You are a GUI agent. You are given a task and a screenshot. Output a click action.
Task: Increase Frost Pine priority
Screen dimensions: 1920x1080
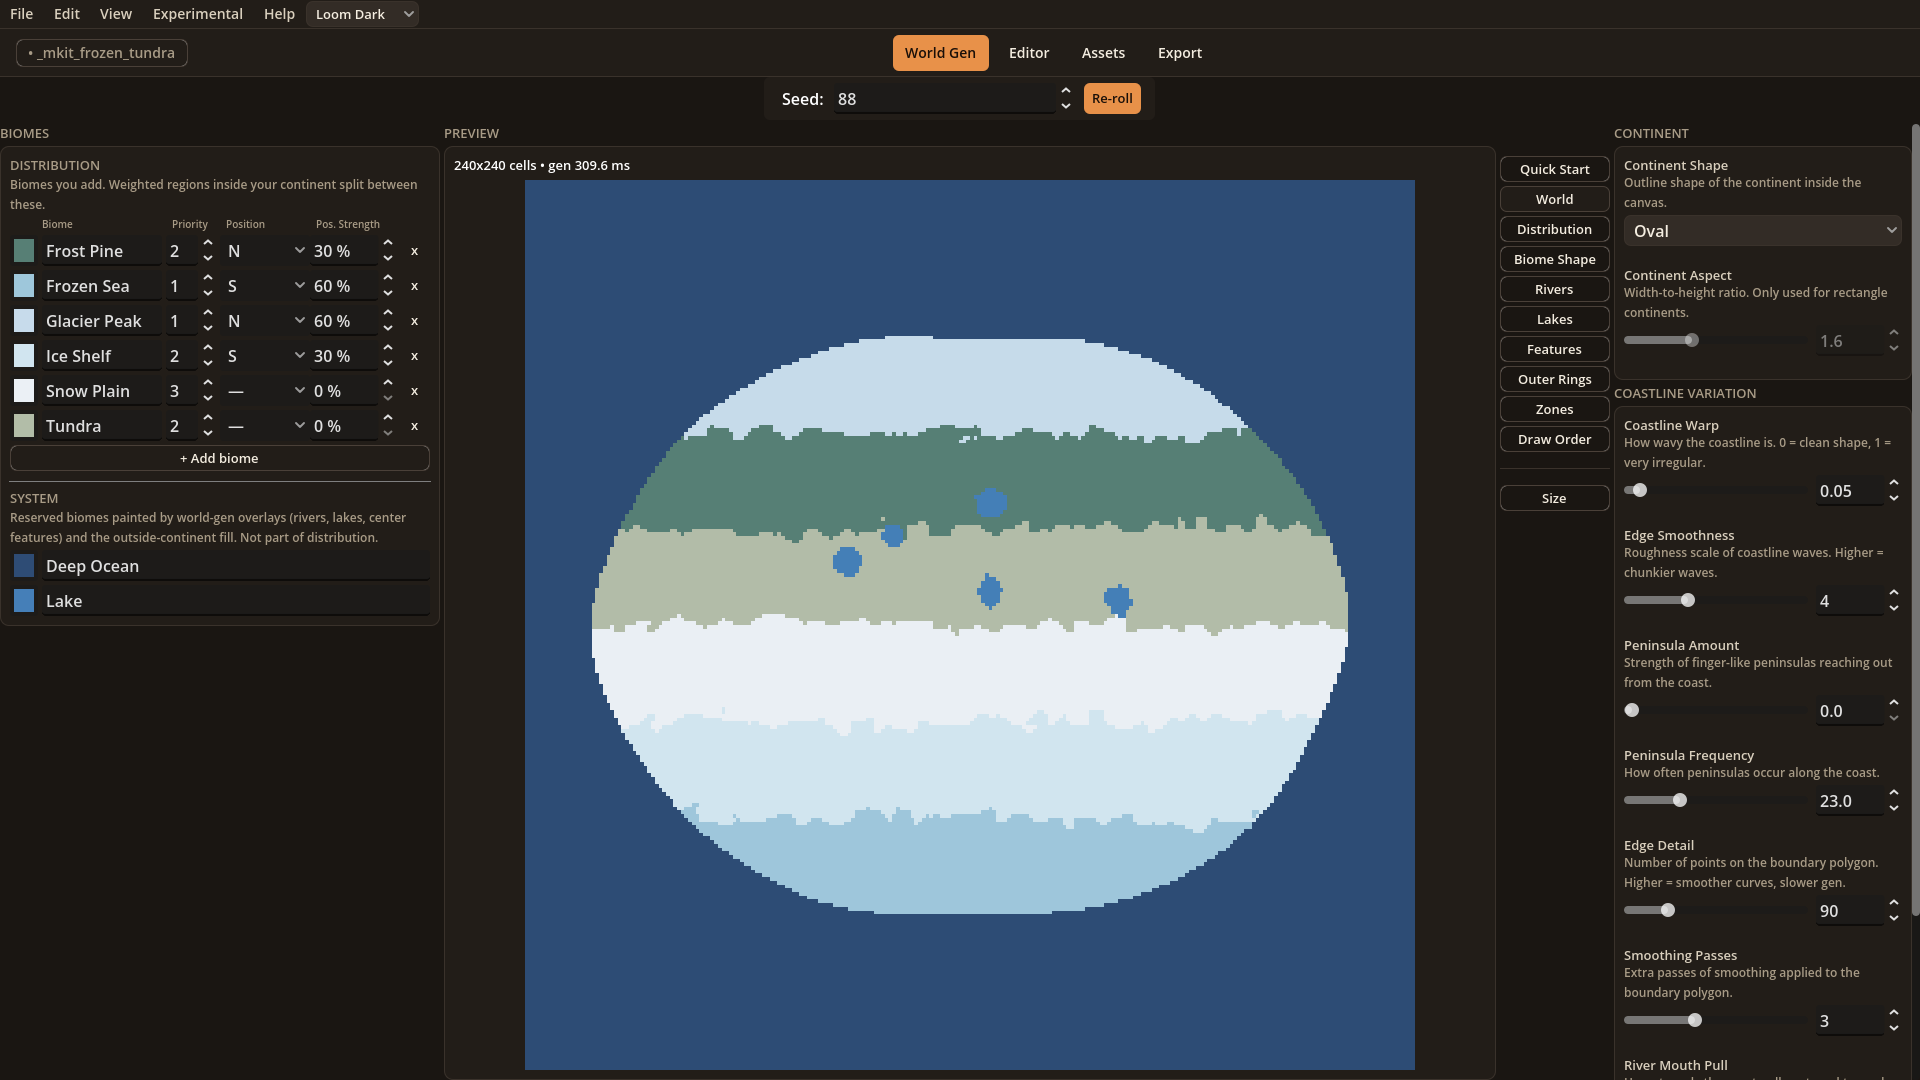[x=208, y=243]
